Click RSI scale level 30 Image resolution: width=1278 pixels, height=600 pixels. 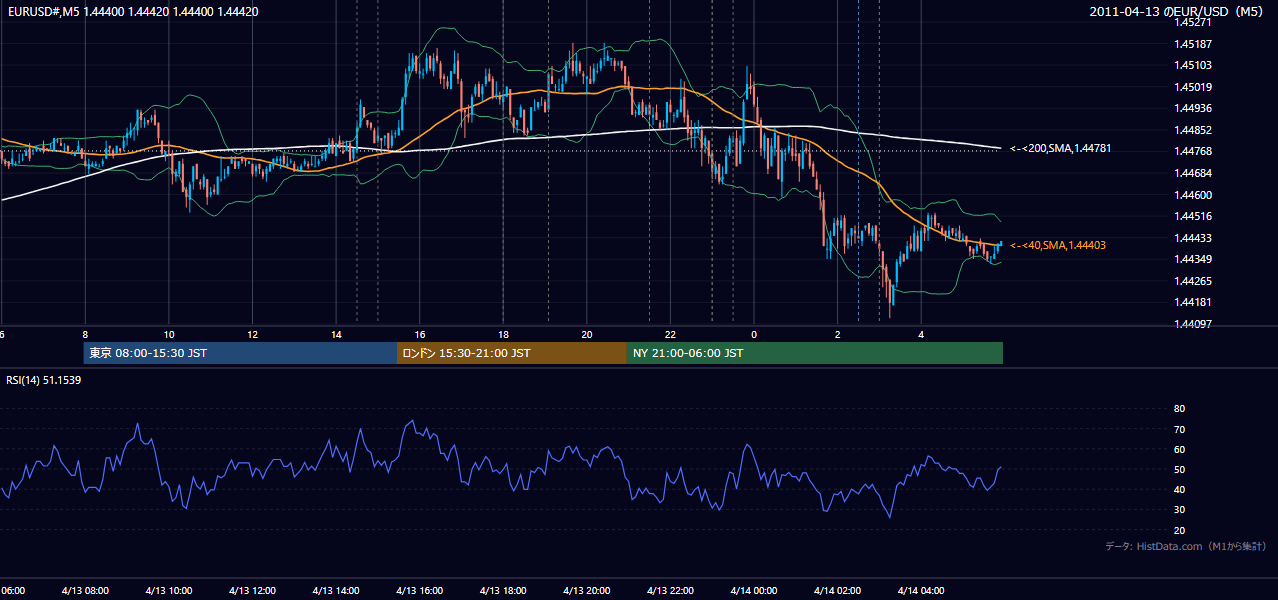click(x=1180, y=510)
